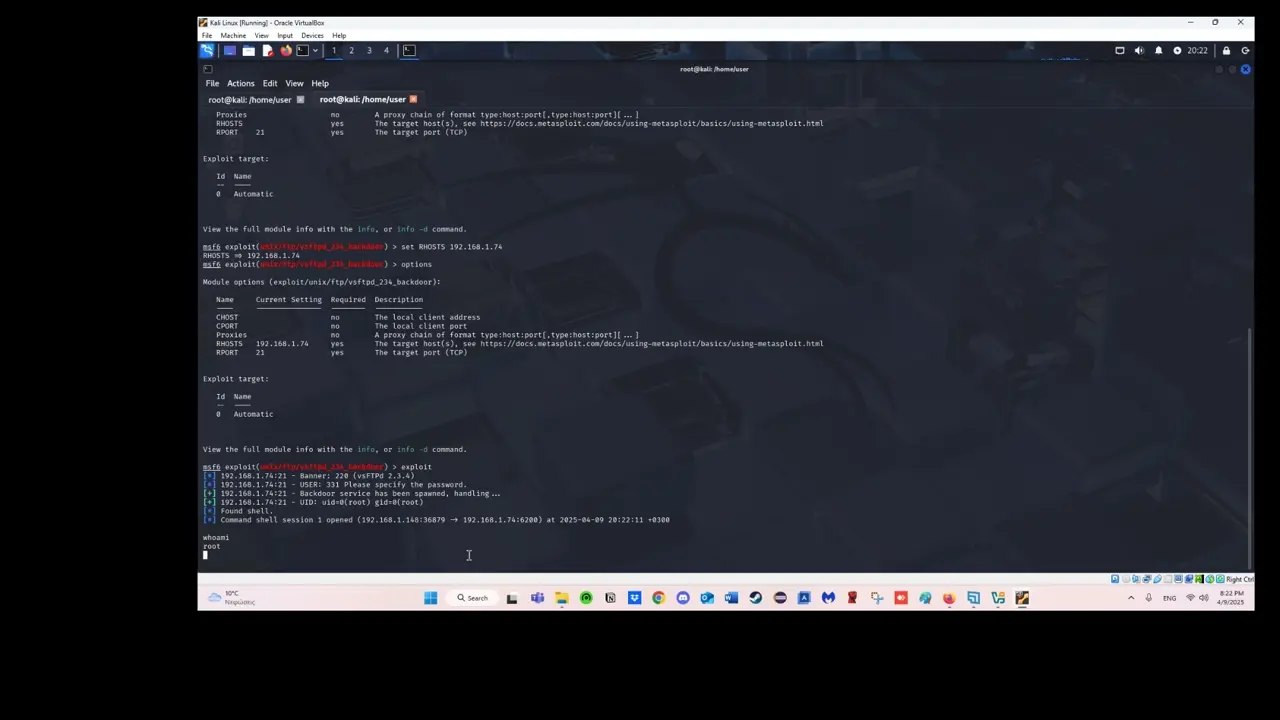Screen dimensions: 1280x720
Task: Open Notion in Windows taskbar
Action: (610, 598)
